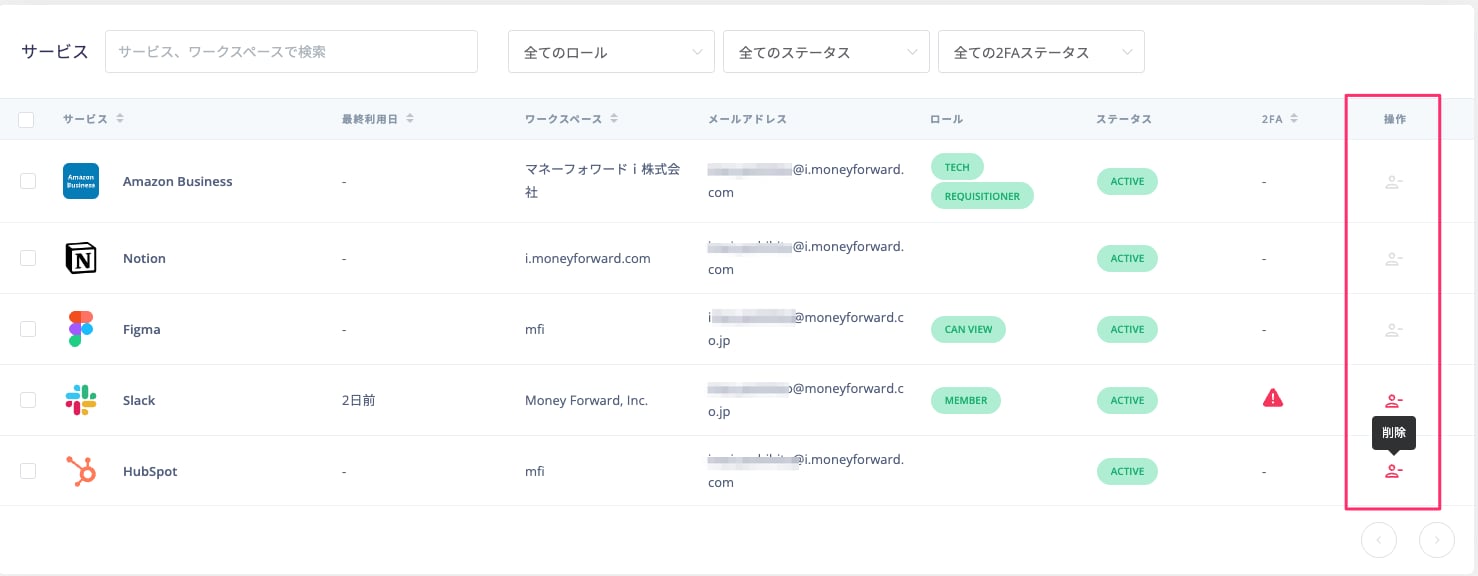Click the HubSpot service name
Screen dimensions: 1478x576
pos(150,472)
